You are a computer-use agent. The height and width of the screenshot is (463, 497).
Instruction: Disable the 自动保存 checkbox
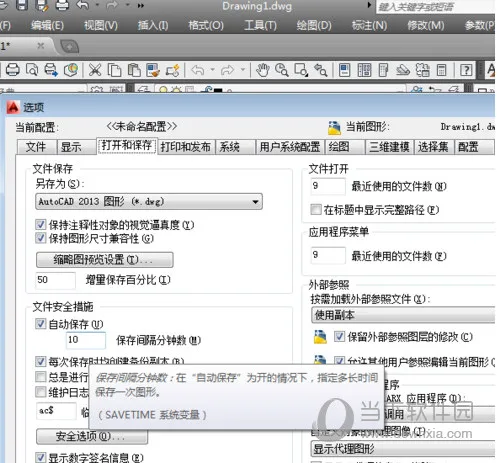point(40,324)
